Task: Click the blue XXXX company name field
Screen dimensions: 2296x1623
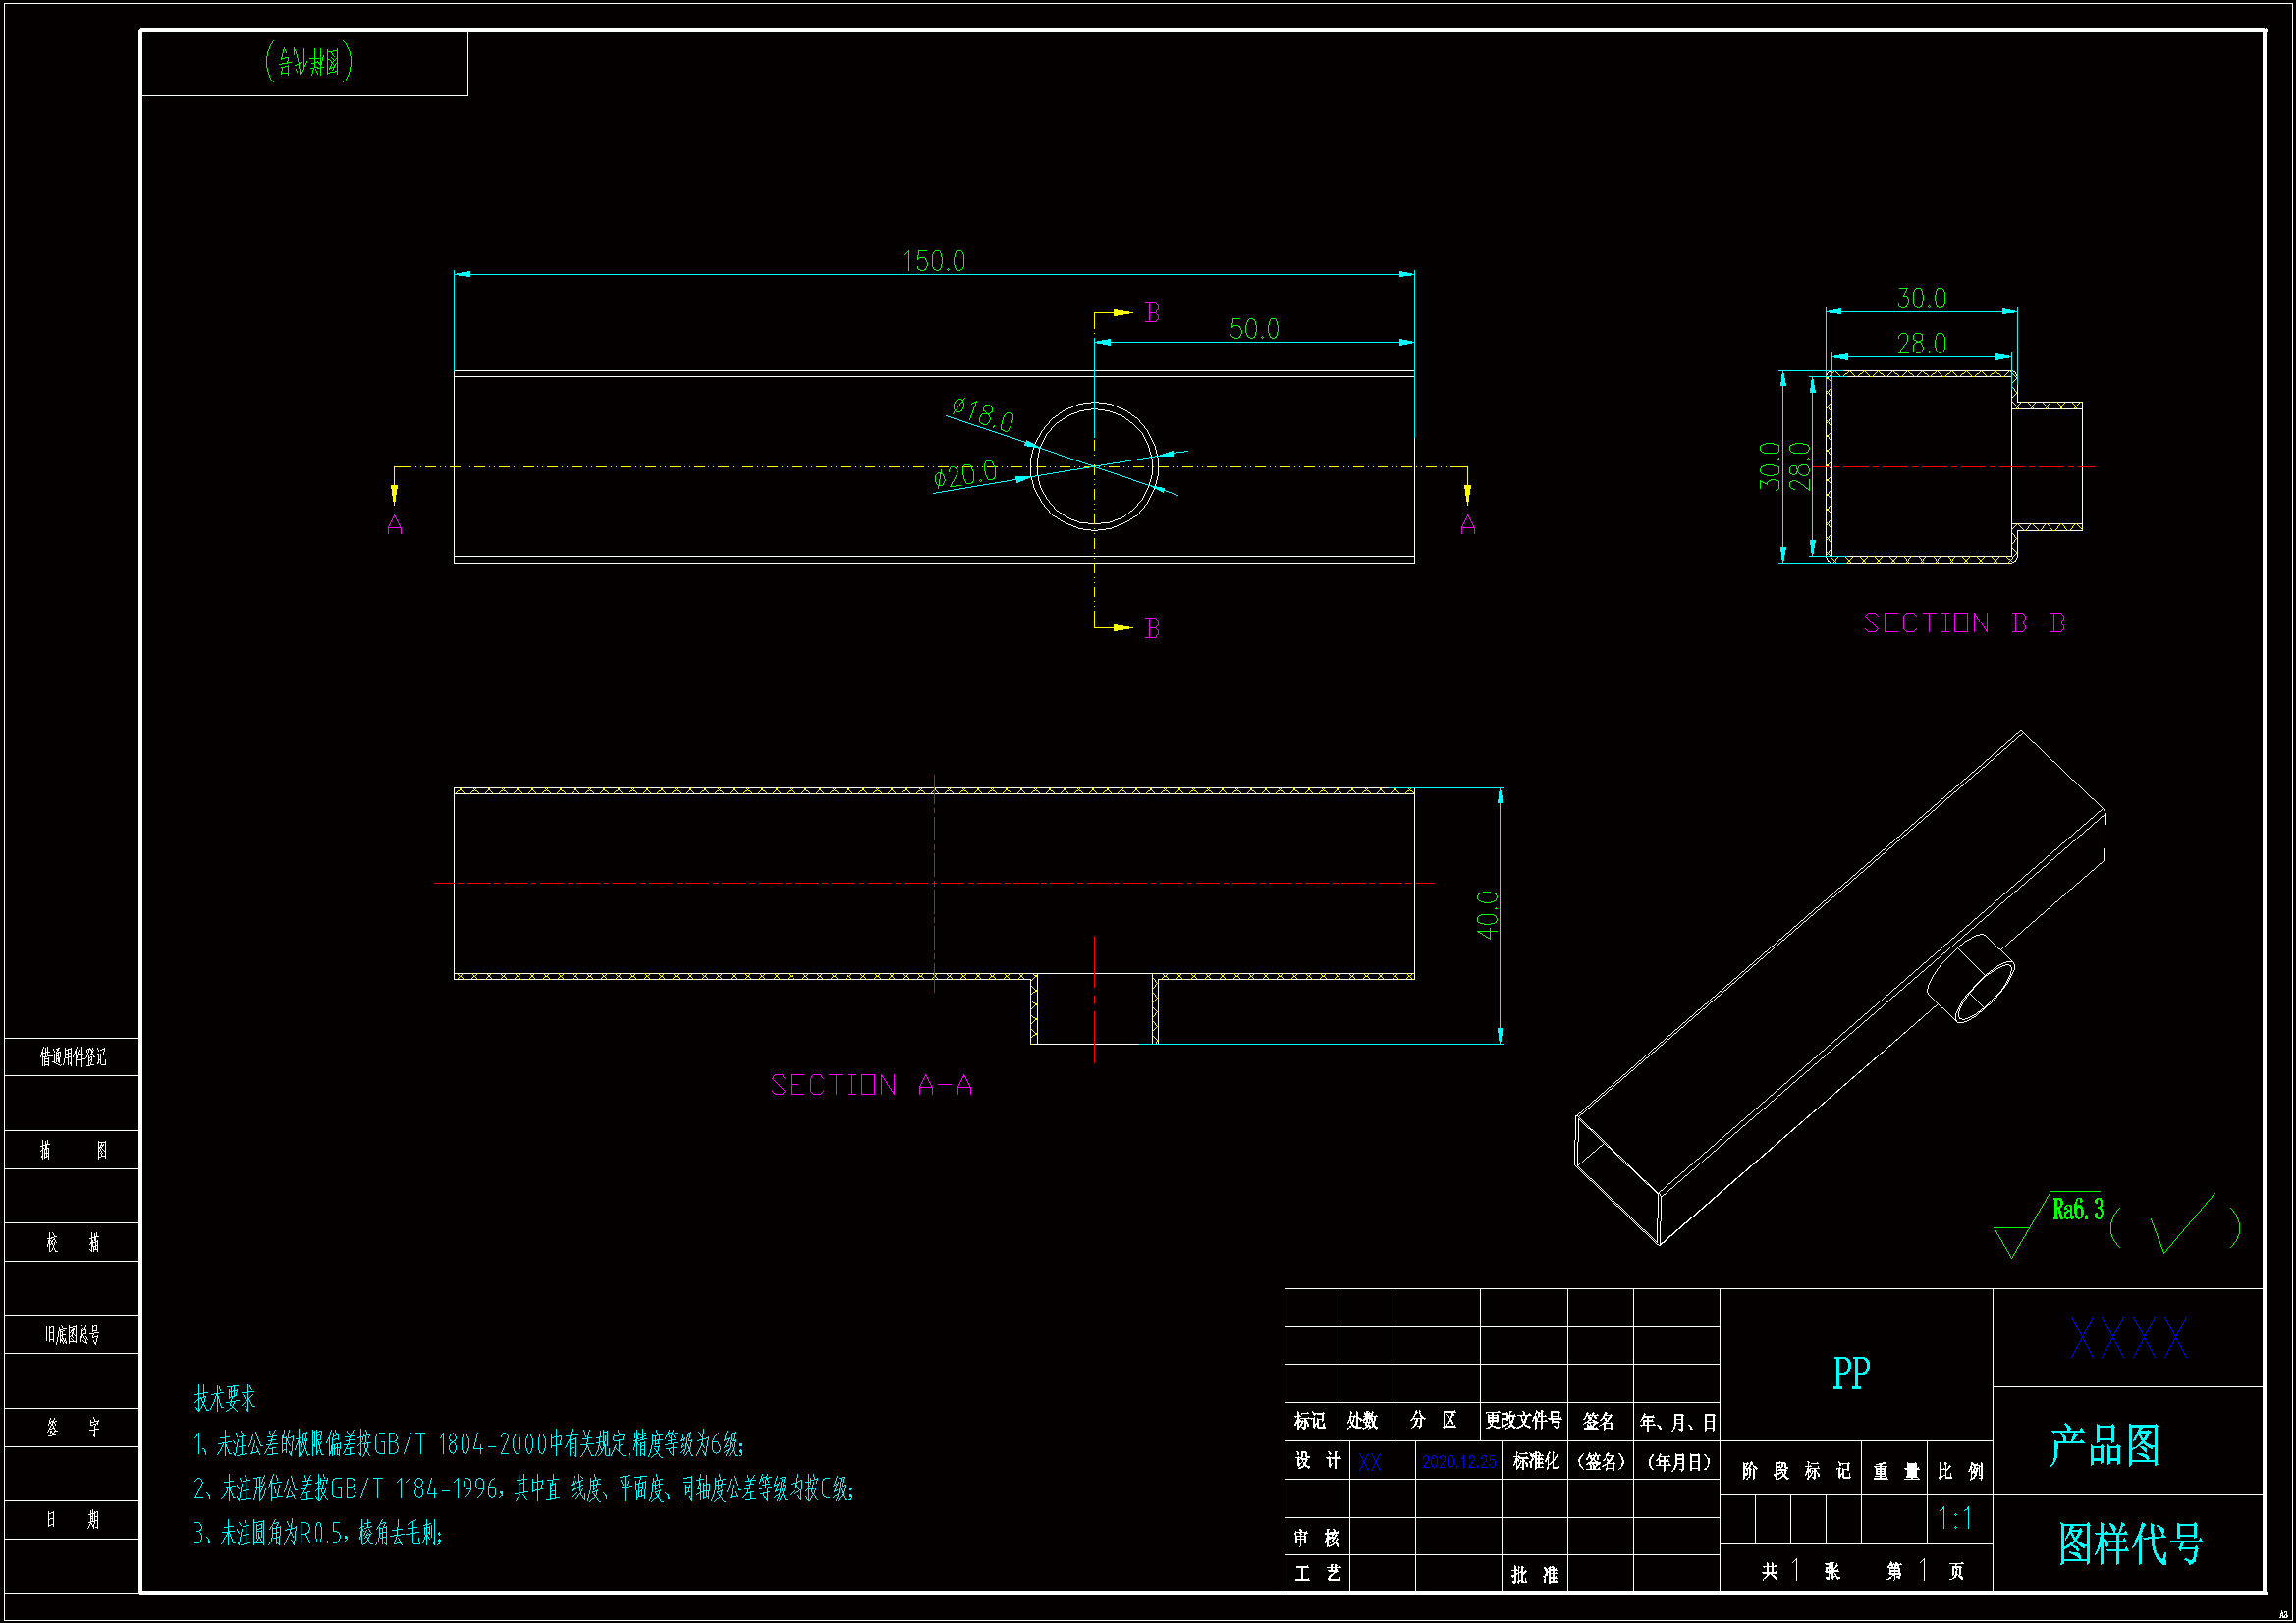Action: pyautogui.click(x=2128, y=1338)
